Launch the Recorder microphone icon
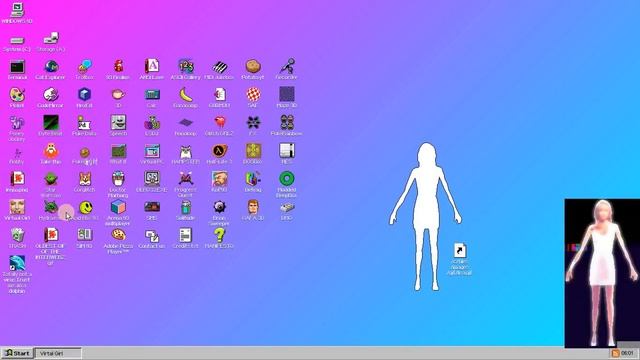Screen dimensions: 640x360 pyautogui.click(x=287, y=66)
